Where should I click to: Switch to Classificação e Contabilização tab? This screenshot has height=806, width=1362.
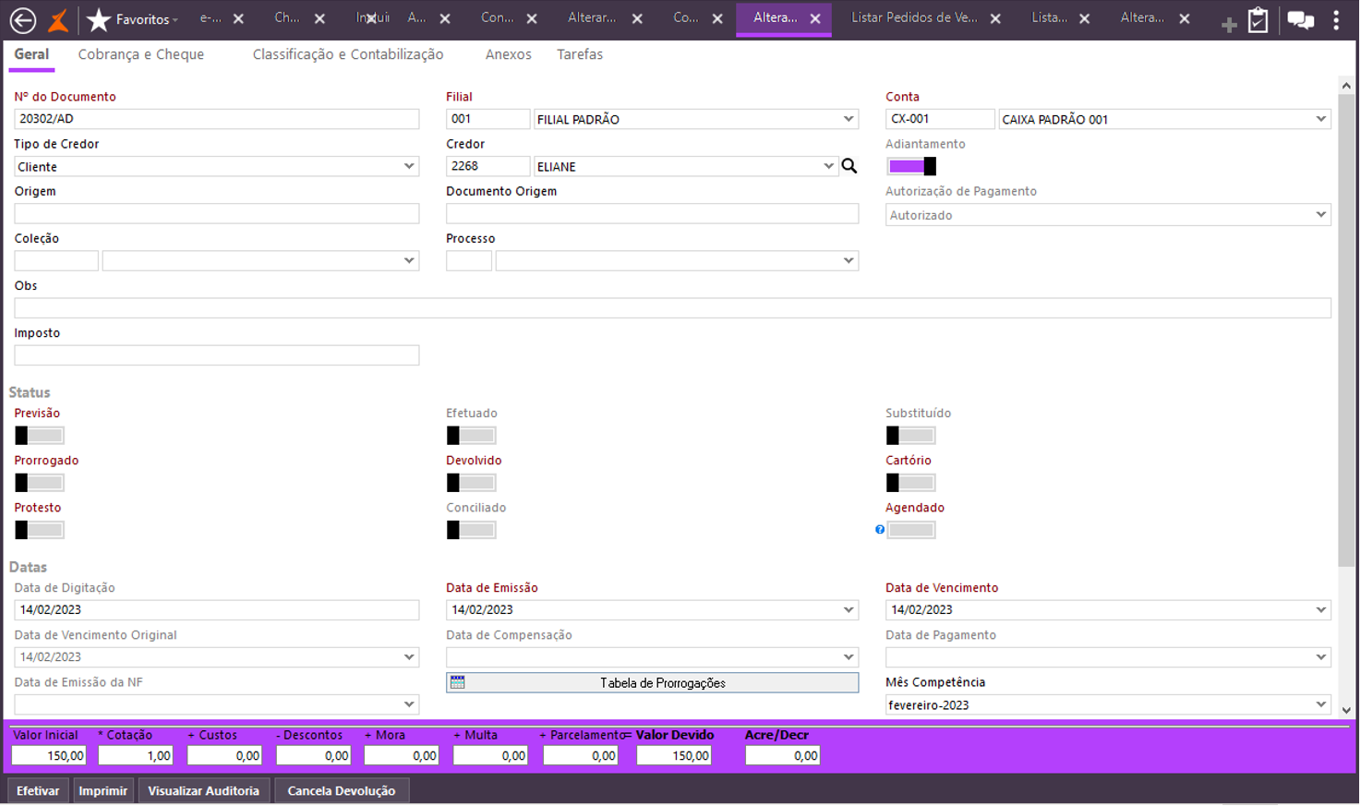(x=348, y=55)
